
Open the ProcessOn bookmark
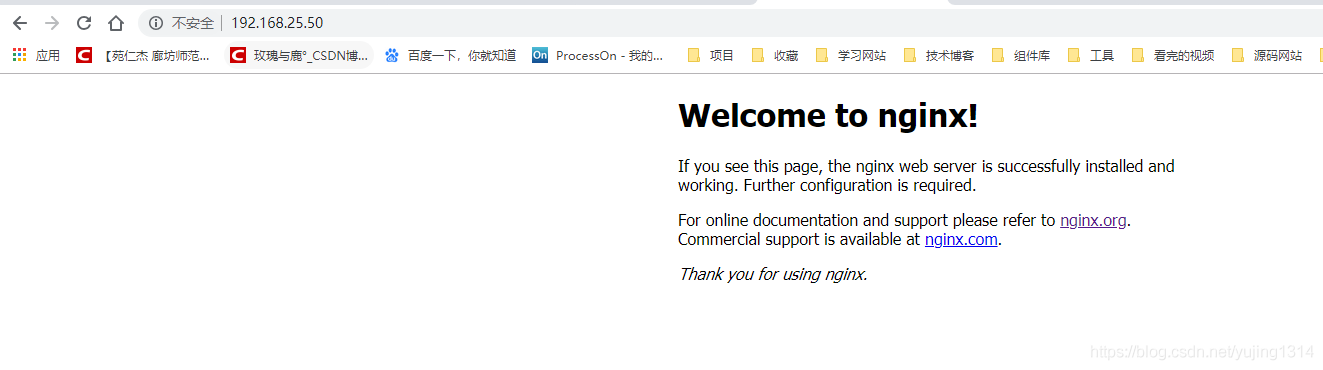tap(598, 56)
